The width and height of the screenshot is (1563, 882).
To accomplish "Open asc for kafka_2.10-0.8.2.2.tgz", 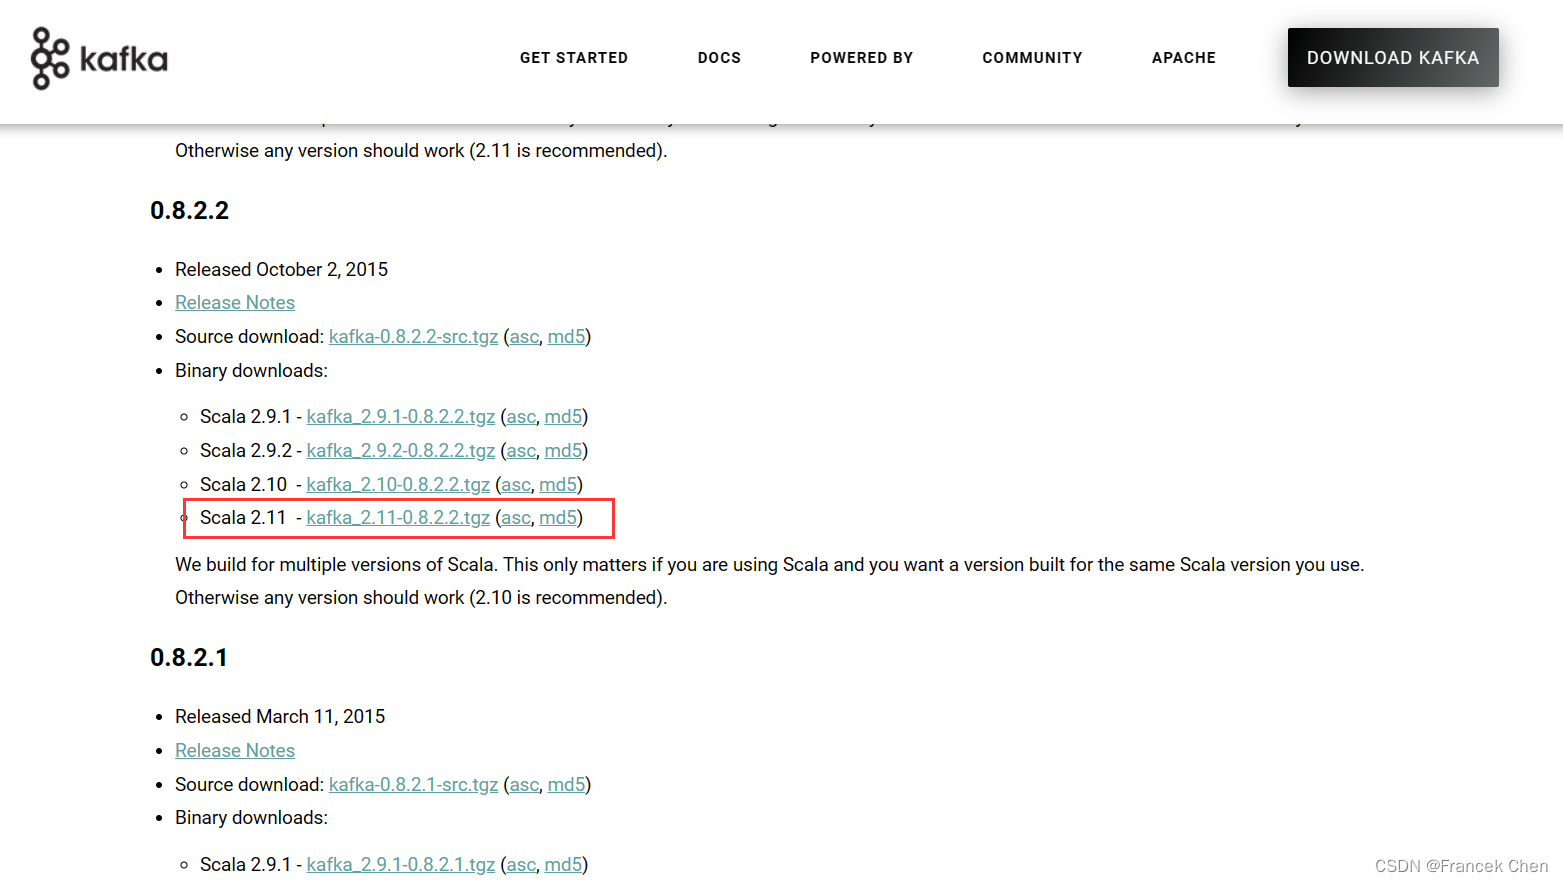I will [516, 485].
